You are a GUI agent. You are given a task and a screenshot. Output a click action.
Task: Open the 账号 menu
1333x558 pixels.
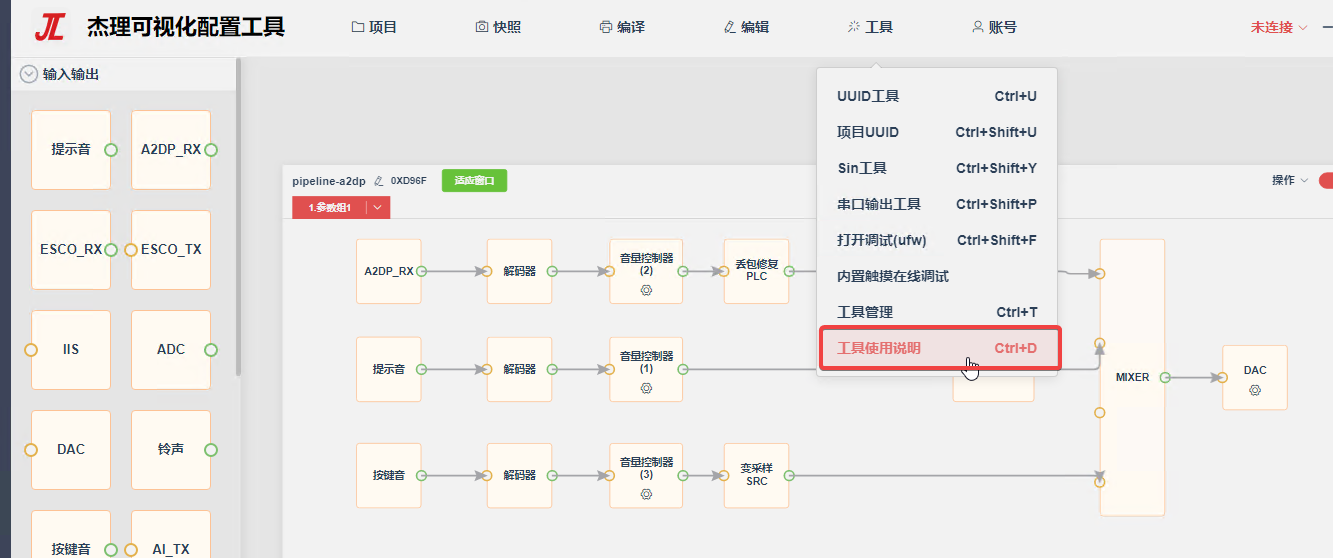pyautogui.click(x=994, y=28)
